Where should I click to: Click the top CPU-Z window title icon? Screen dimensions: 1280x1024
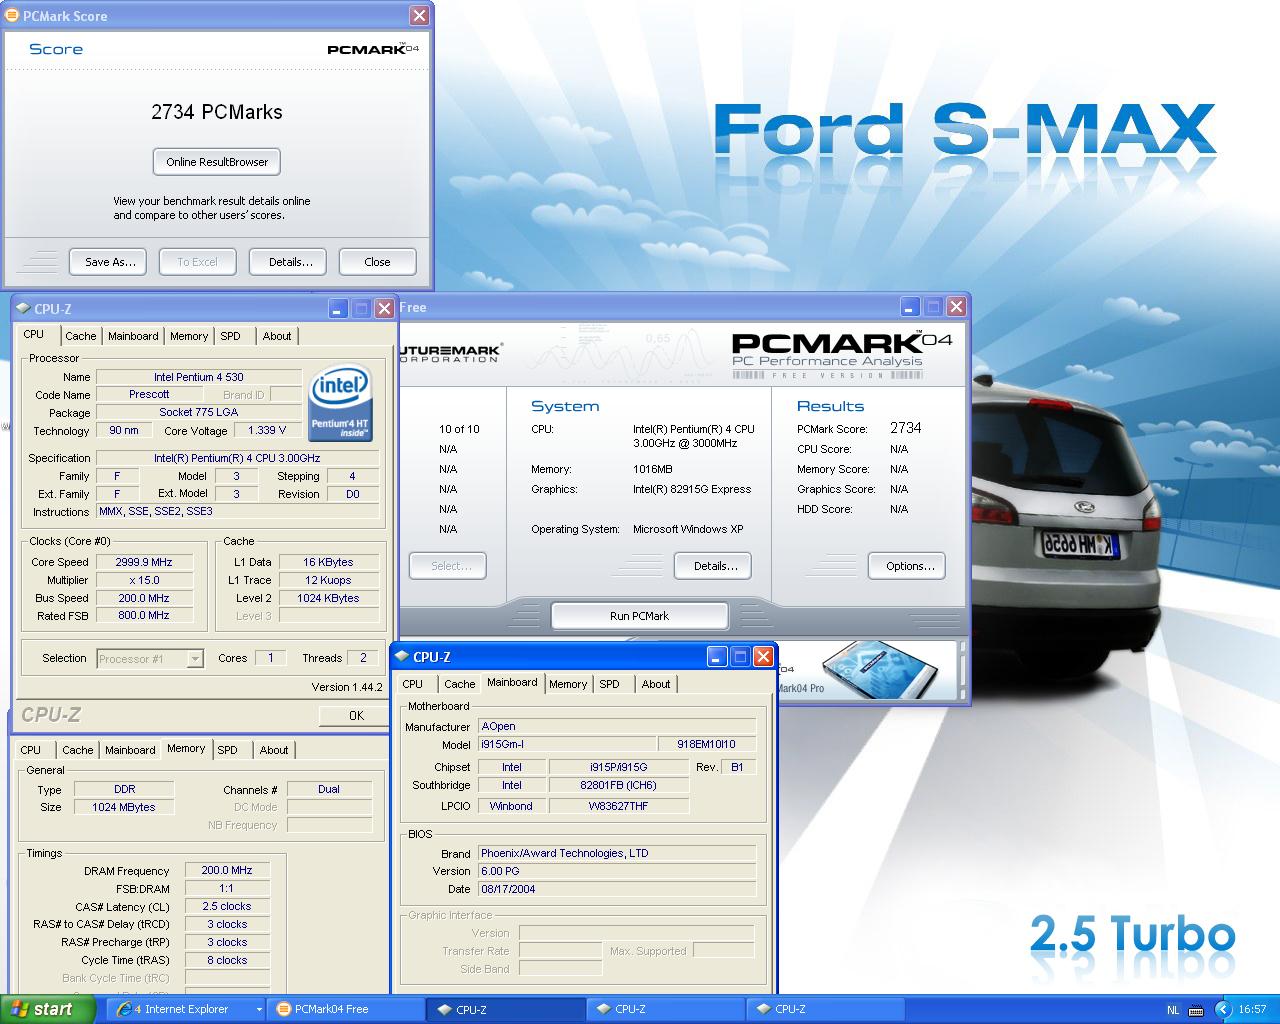coord(23,309)
